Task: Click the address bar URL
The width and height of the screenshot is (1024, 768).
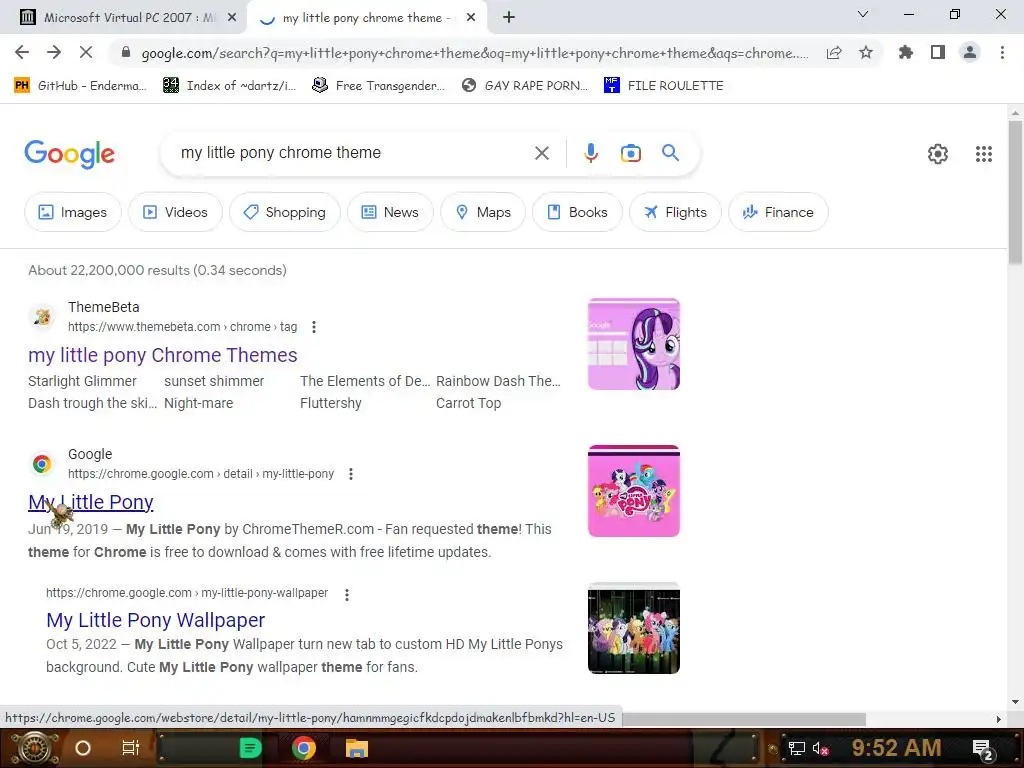Action: pyautogui.click(x=475, y=53)
